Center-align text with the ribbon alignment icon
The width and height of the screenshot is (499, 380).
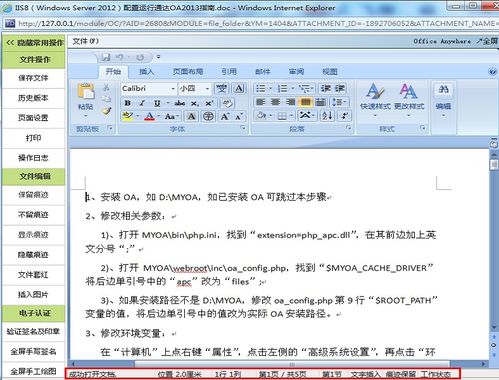275,102
